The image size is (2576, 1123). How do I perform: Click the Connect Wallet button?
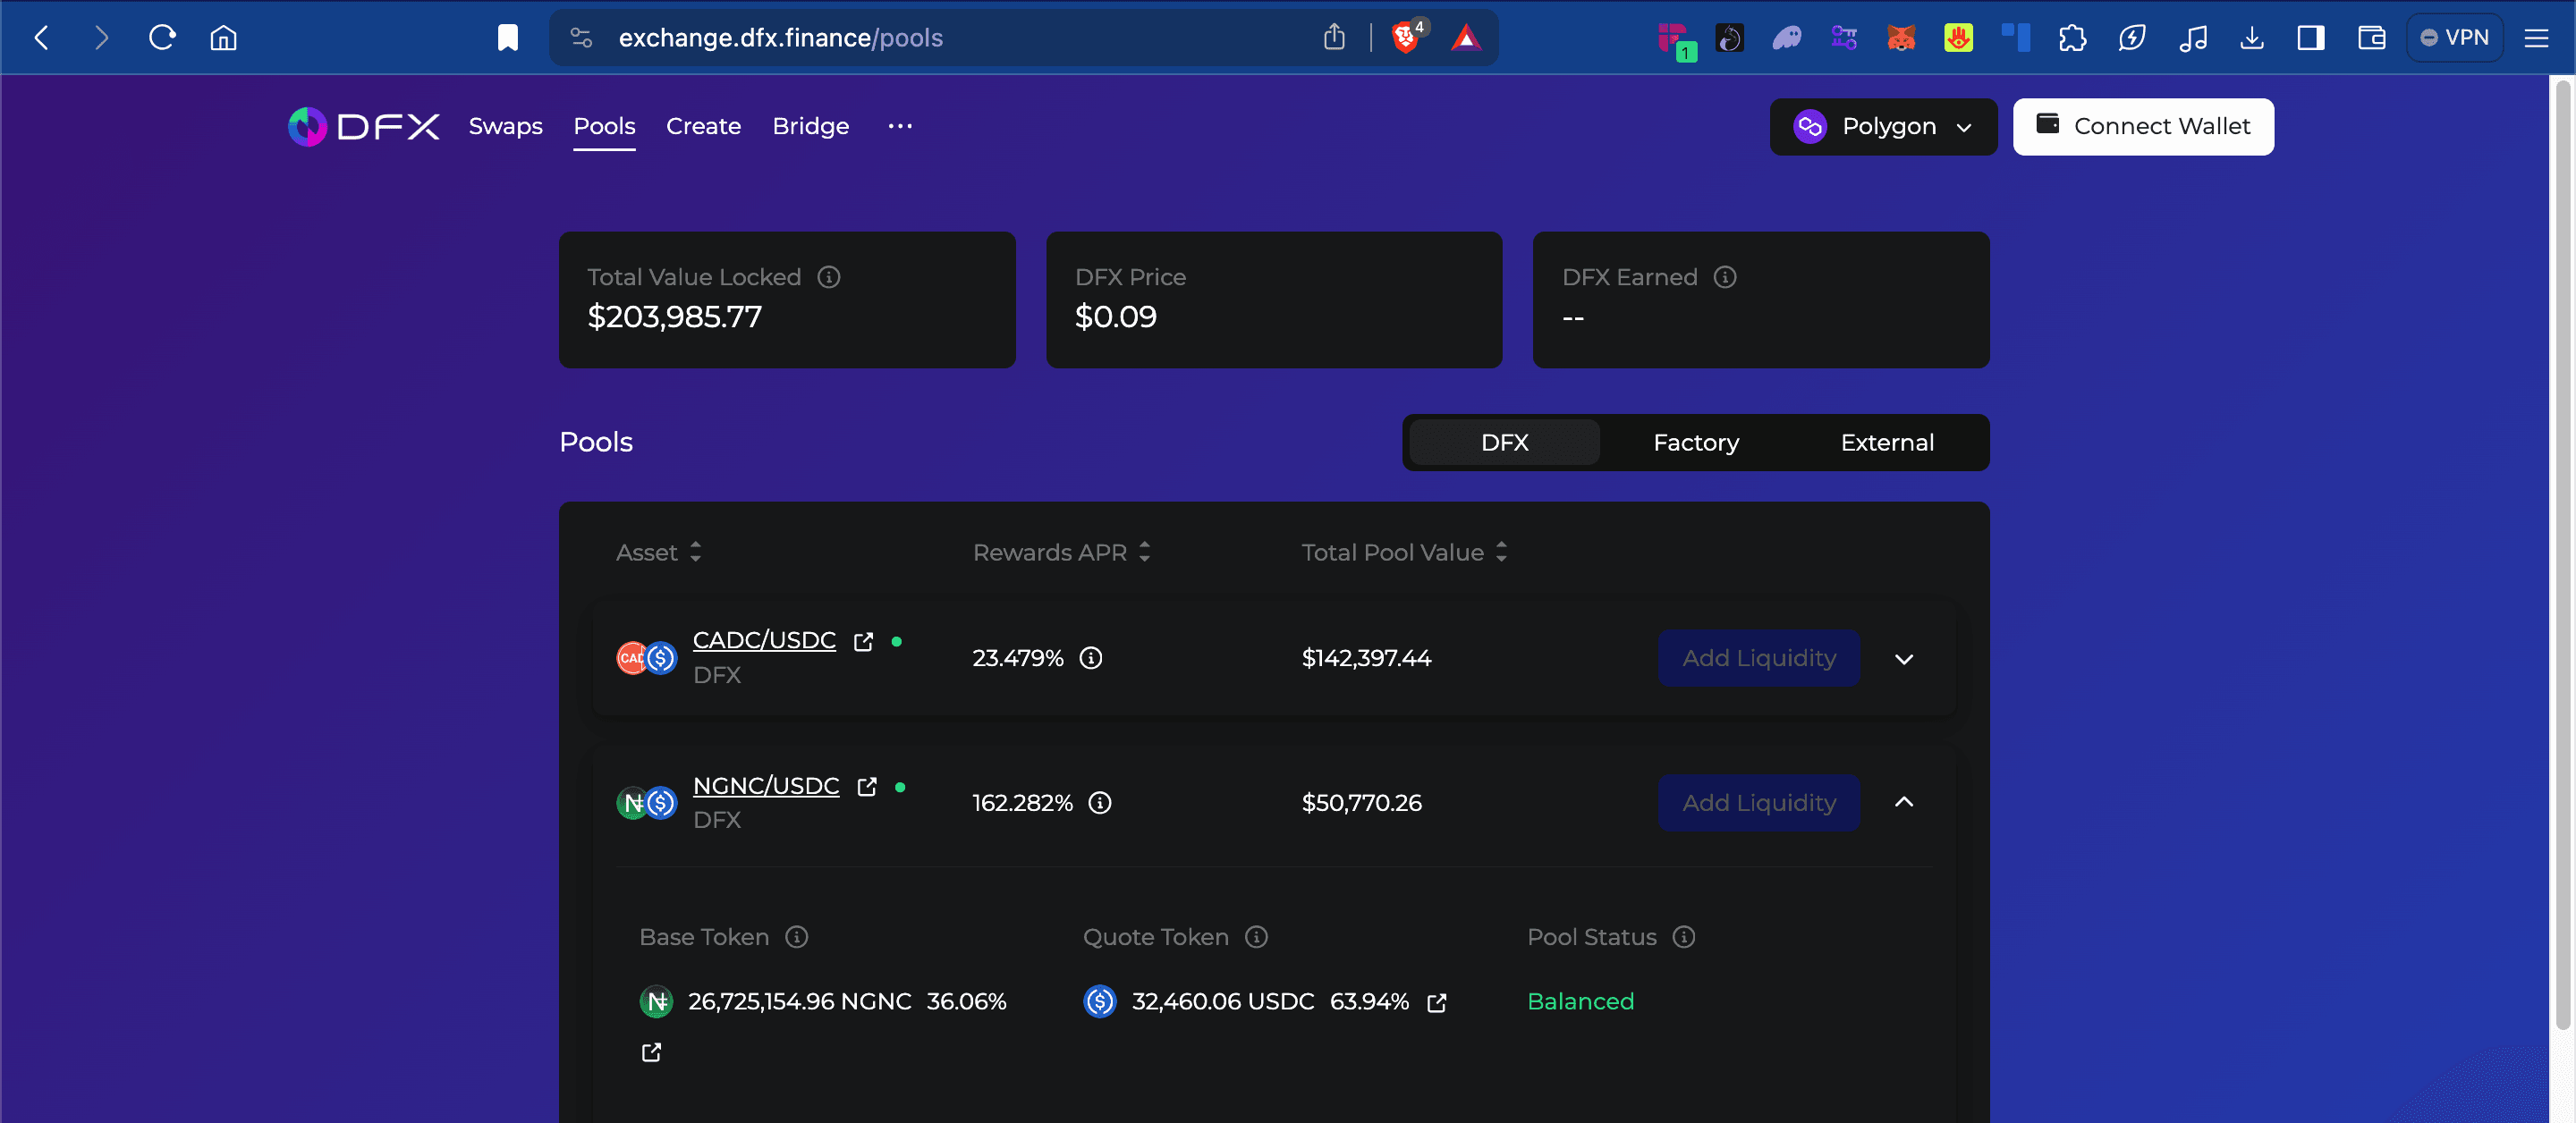(2142, 127)
